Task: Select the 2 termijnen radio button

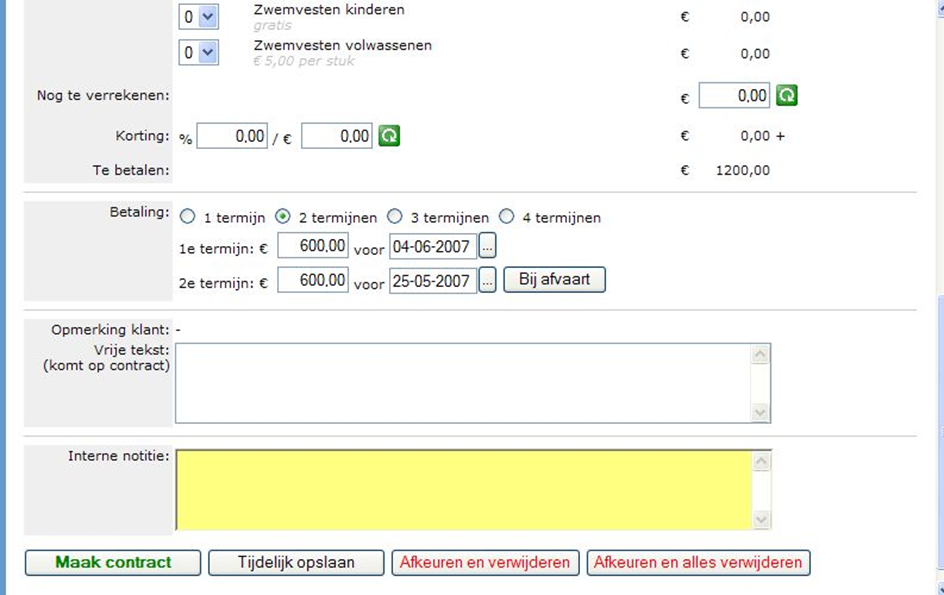Action: (x=283, y=217)
